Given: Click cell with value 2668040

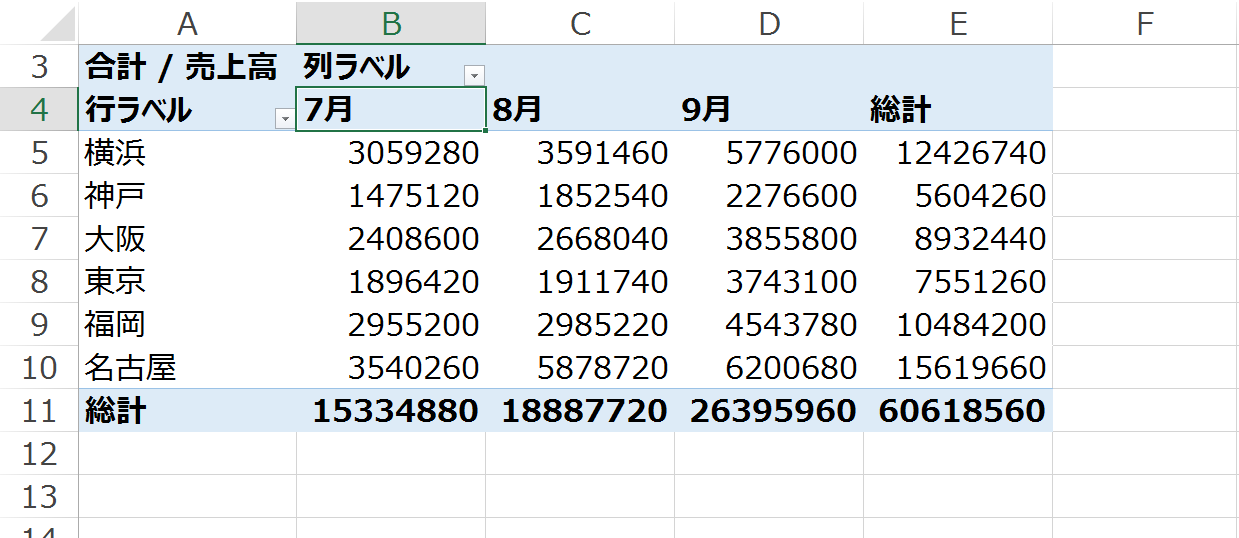Looking at the screenshot, I should tap(580, 239).
